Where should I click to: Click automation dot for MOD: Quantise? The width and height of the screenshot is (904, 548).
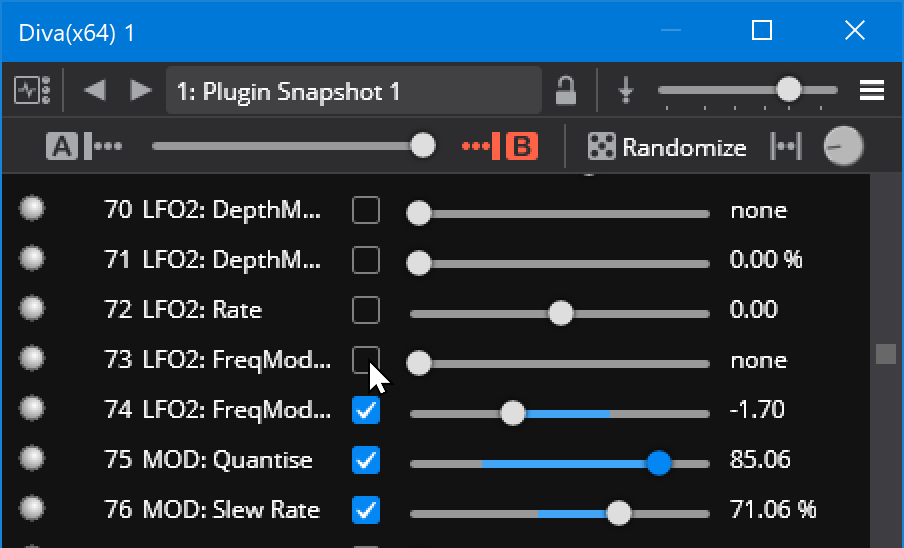pos(32,459)
